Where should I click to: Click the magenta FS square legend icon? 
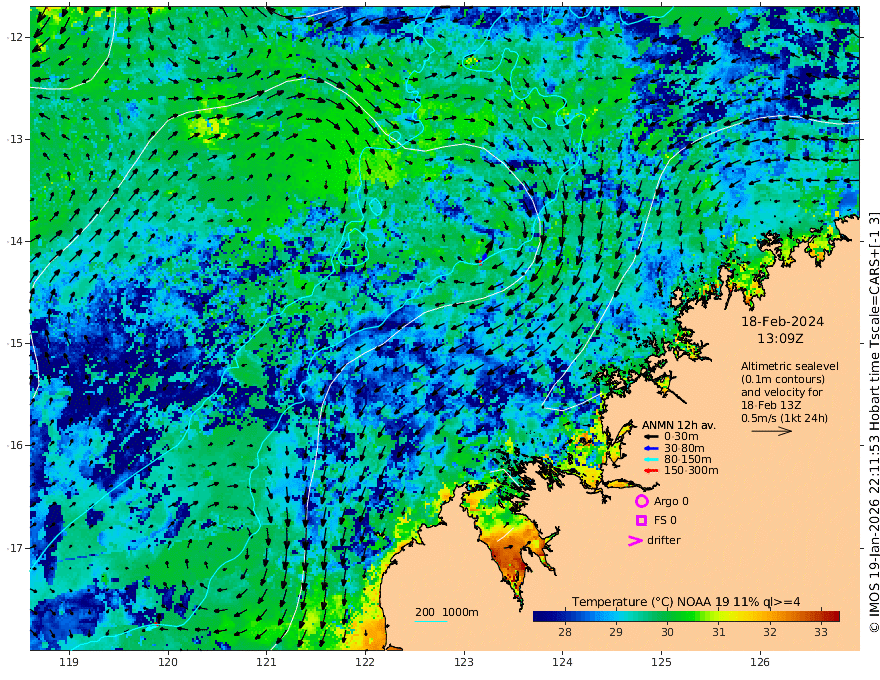(641, 521)
